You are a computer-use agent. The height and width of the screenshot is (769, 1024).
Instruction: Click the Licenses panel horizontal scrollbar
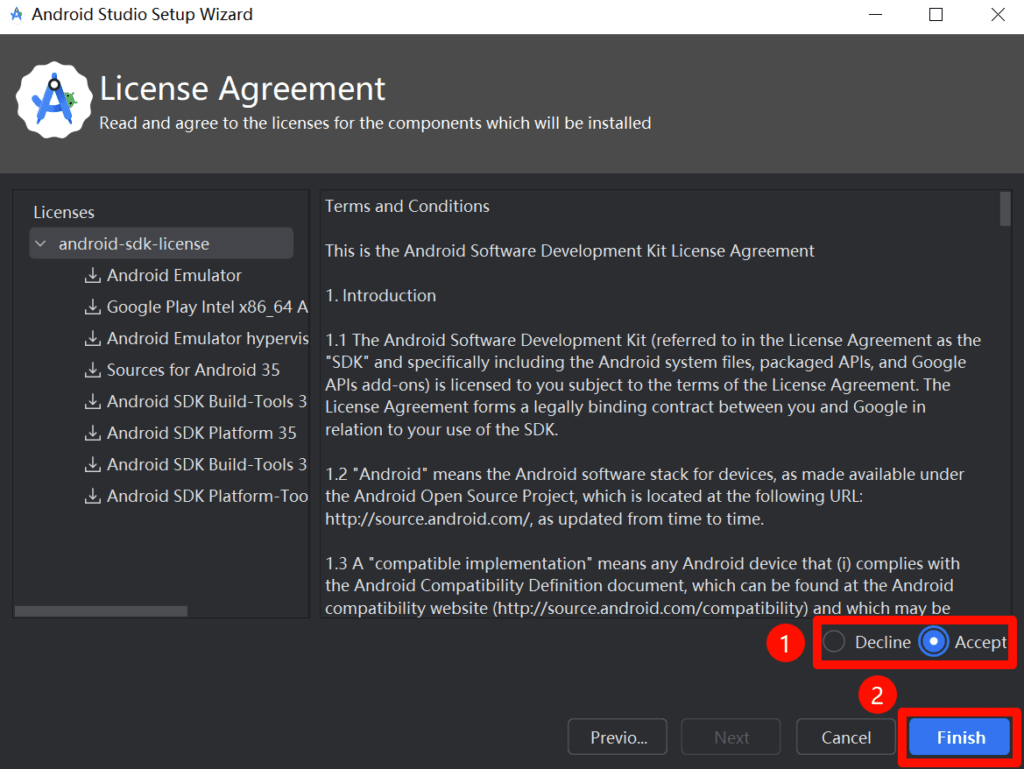pyautogui.click(x=100, y=611)
